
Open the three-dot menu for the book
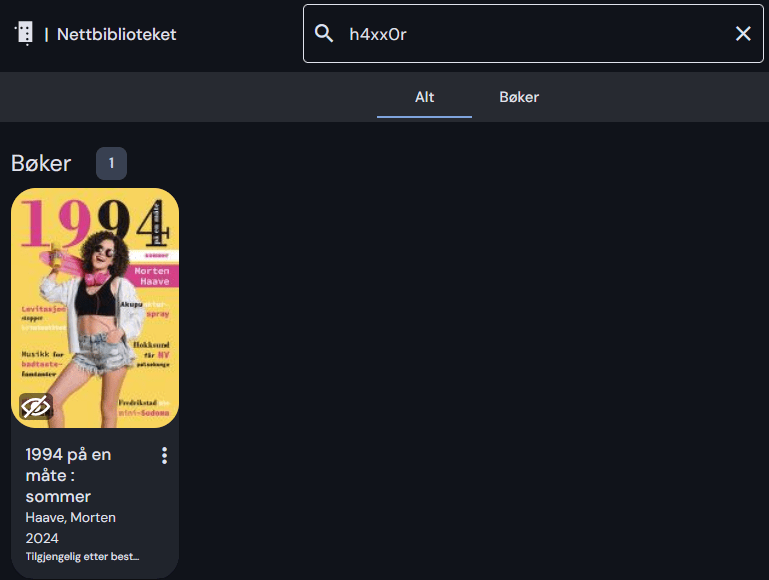164,456
